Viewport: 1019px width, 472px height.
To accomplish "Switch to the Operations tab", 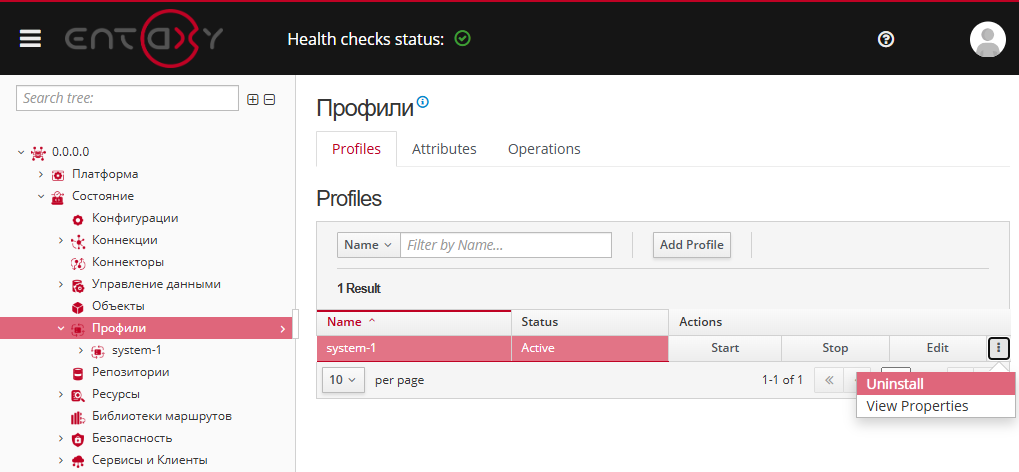I will tap(544, 149).
